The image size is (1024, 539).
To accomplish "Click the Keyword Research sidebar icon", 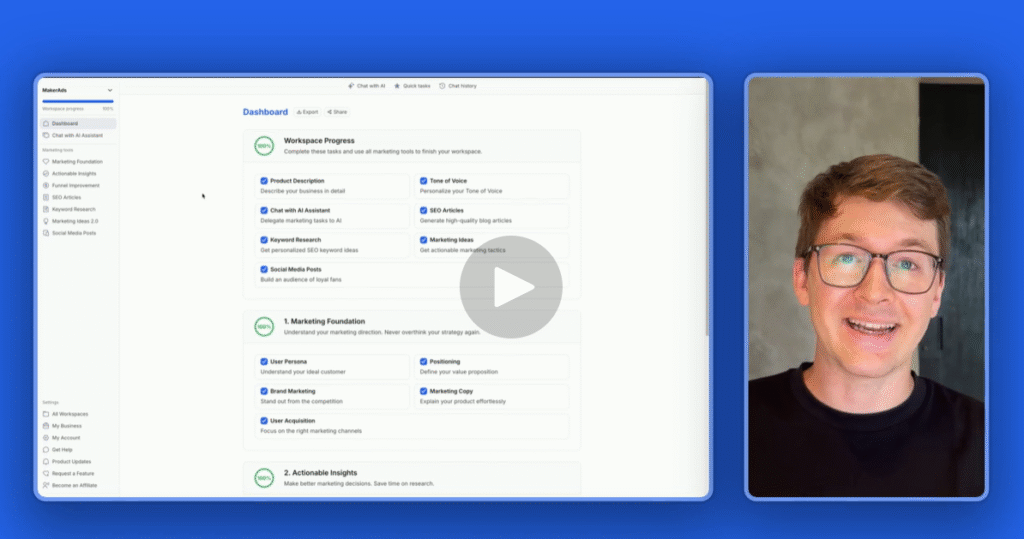I will pos(46,209).
